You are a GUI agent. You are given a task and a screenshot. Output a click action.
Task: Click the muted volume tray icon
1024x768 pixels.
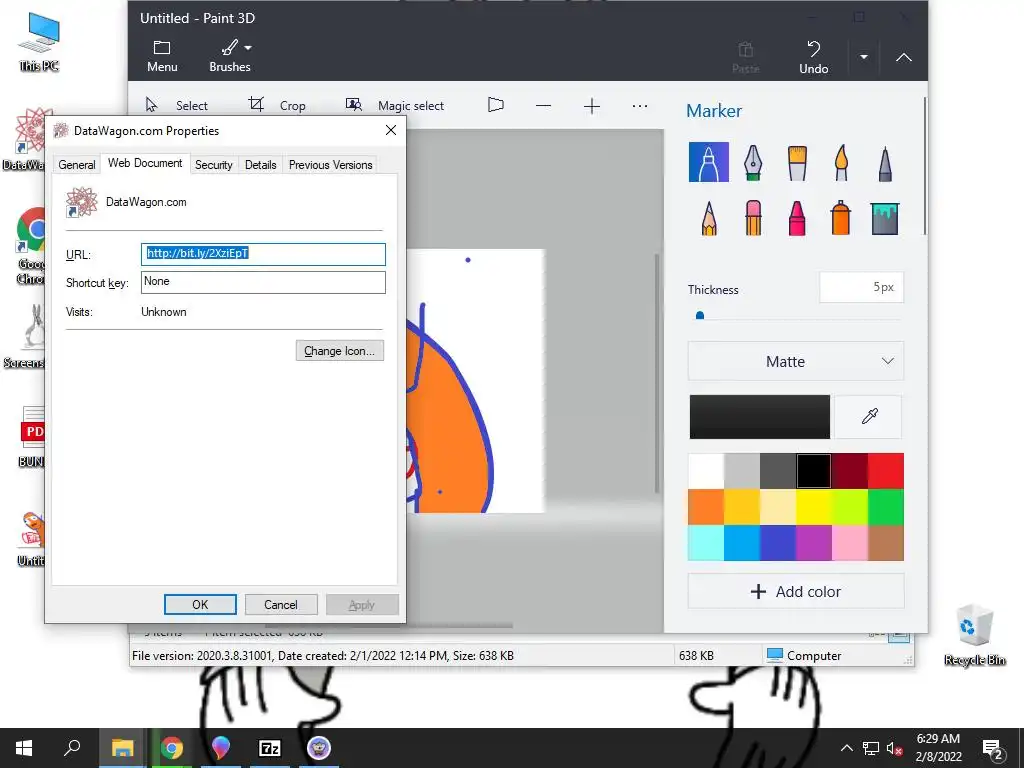coord(894,748)
